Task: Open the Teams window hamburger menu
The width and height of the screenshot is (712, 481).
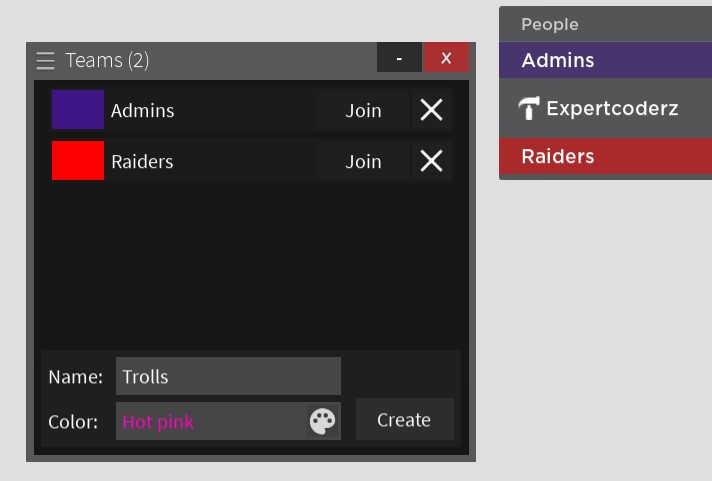Action: pos(45,60)
